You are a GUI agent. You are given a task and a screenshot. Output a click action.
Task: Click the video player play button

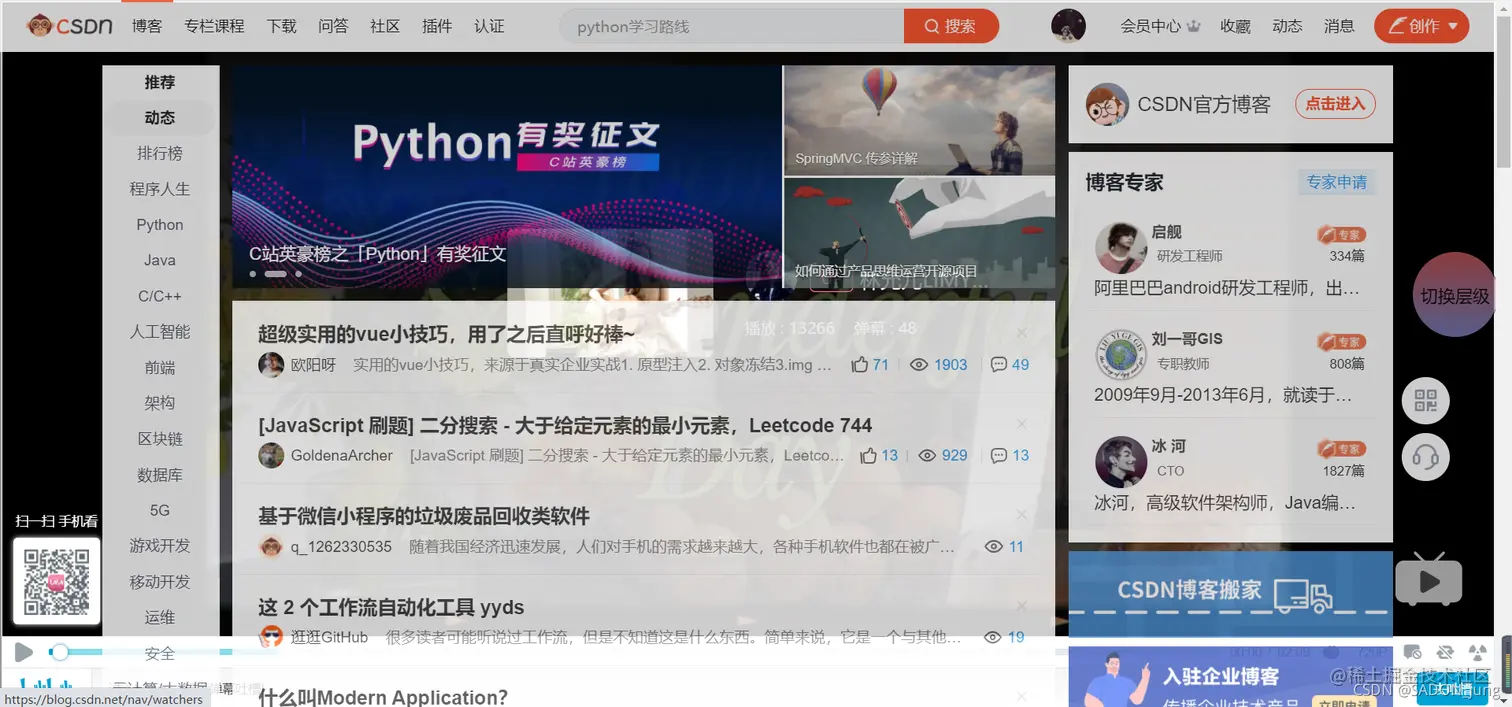[23, 652]
